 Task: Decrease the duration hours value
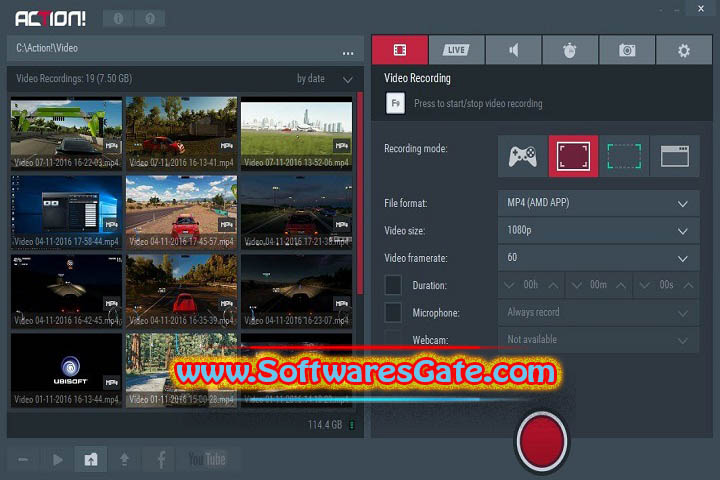click(x=509, y=285)
